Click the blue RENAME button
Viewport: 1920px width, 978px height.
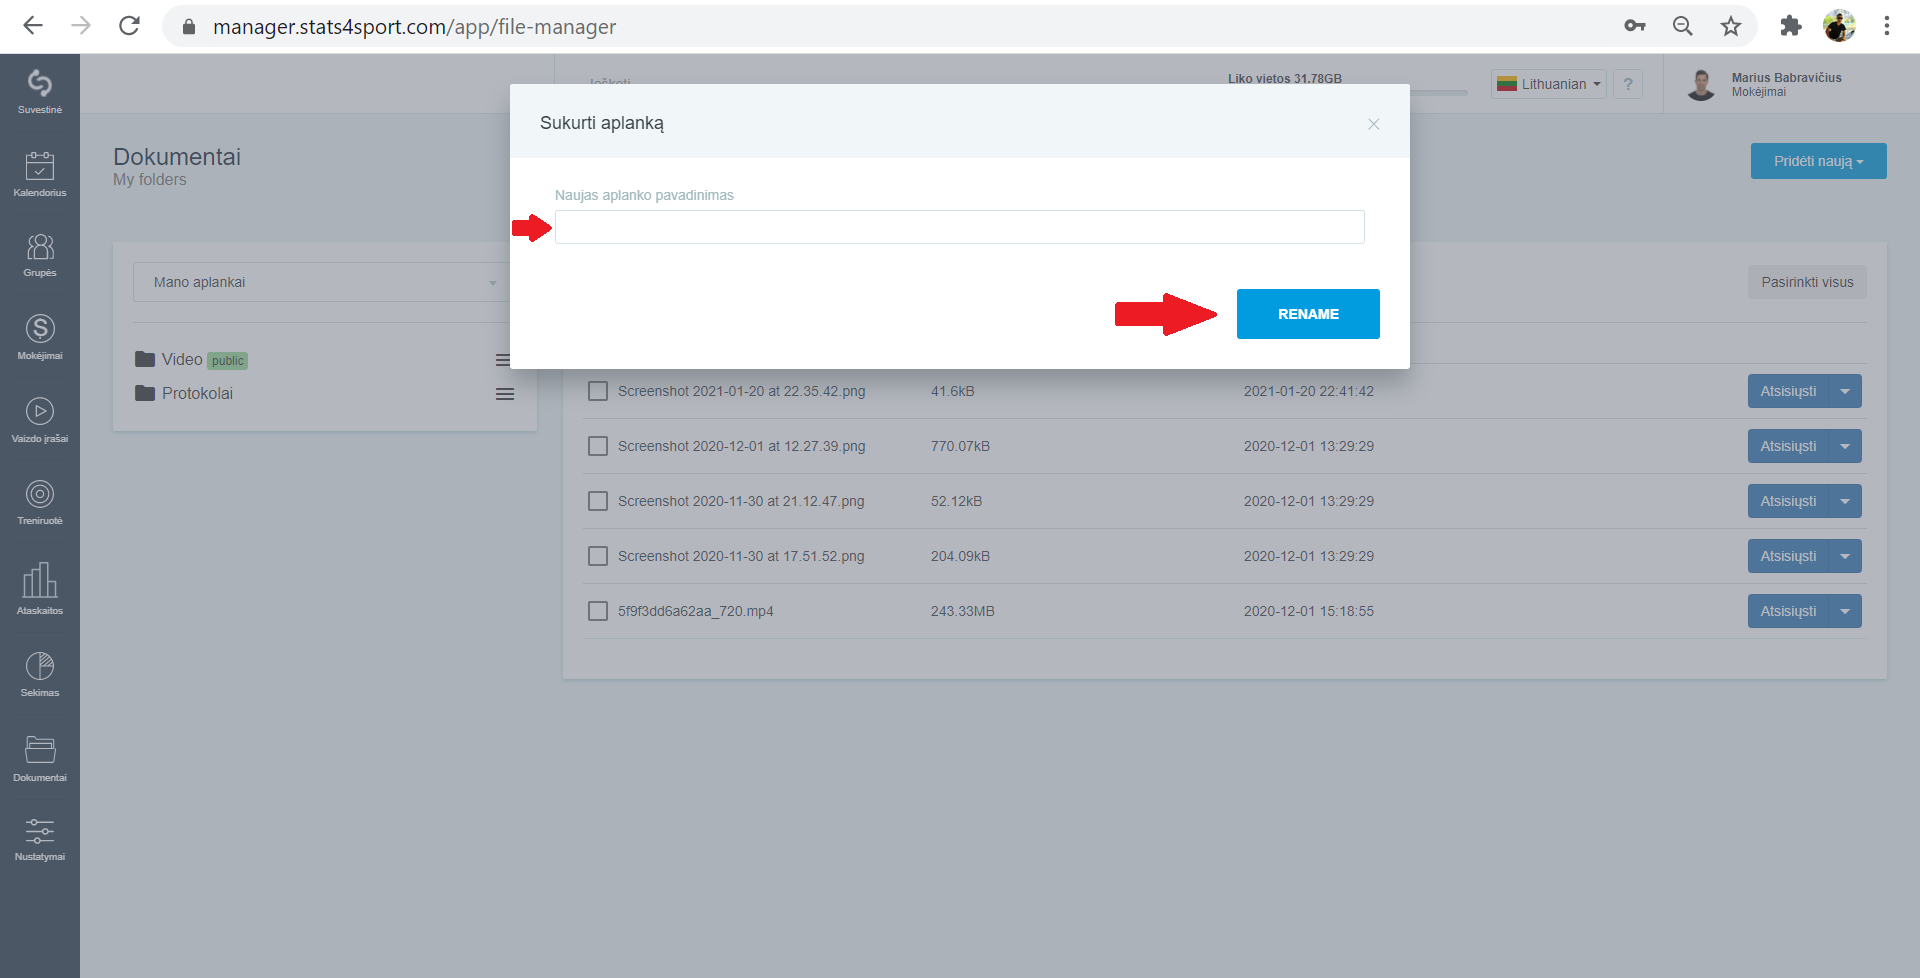coord(1308,314)
